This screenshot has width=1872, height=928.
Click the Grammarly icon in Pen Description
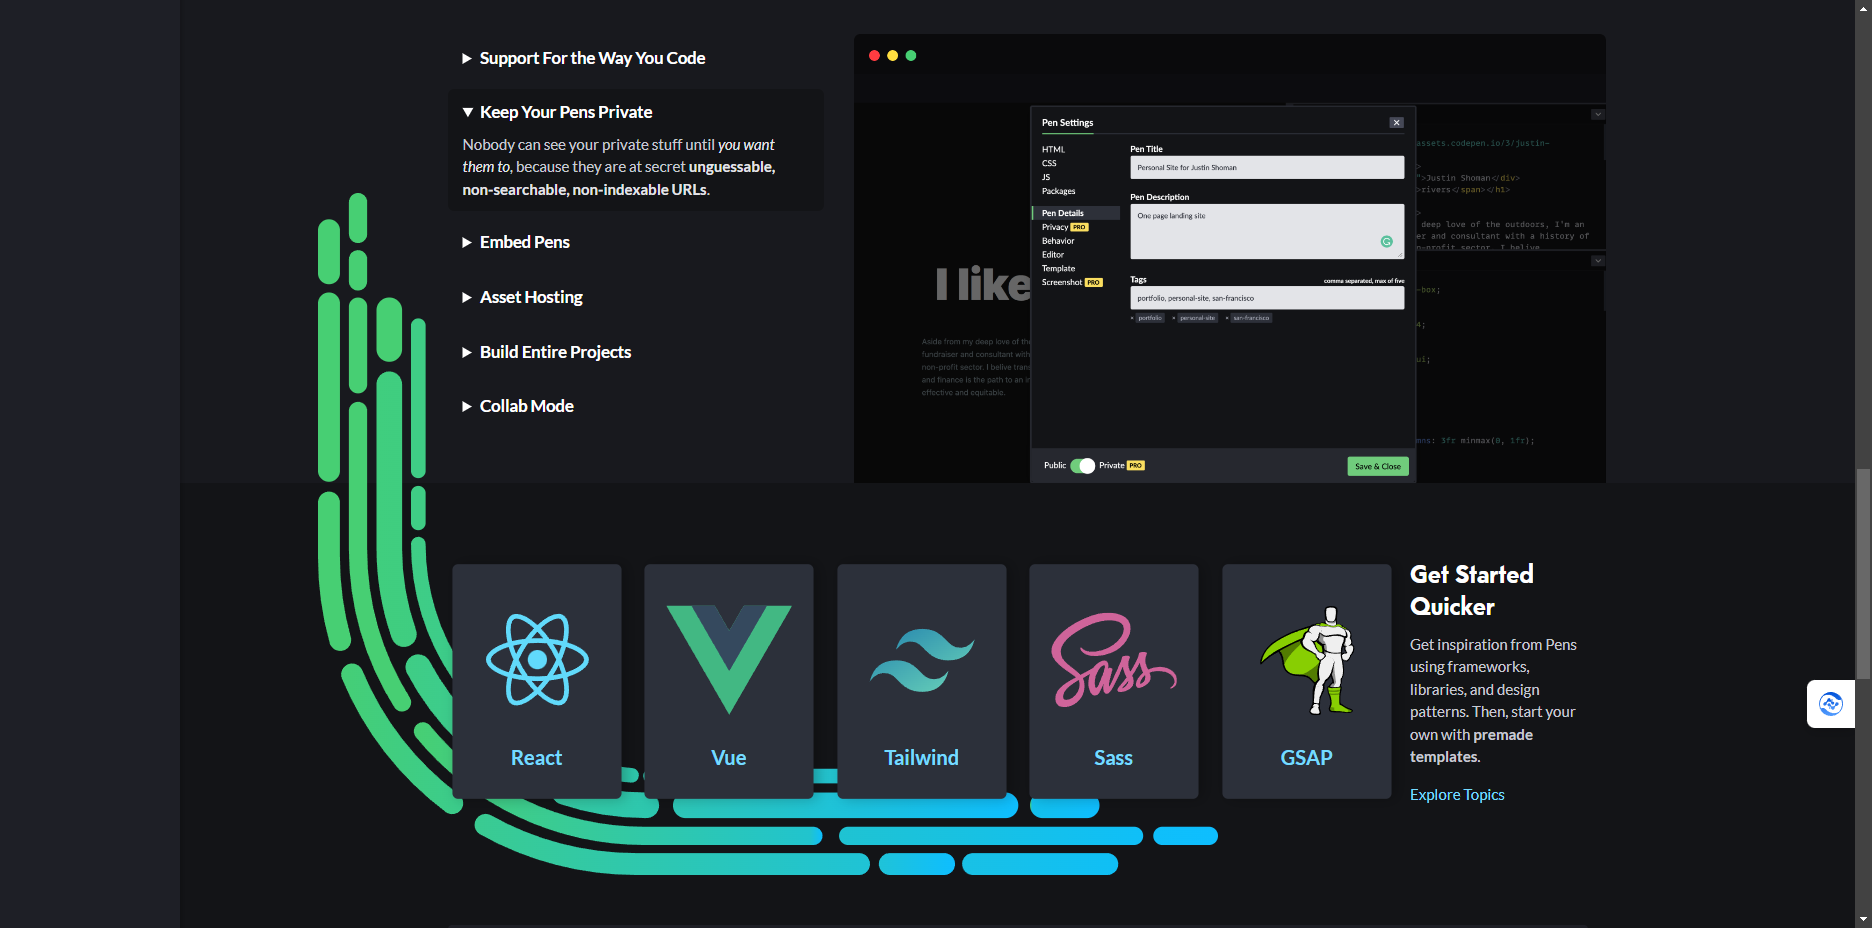tap(1386, 242)
